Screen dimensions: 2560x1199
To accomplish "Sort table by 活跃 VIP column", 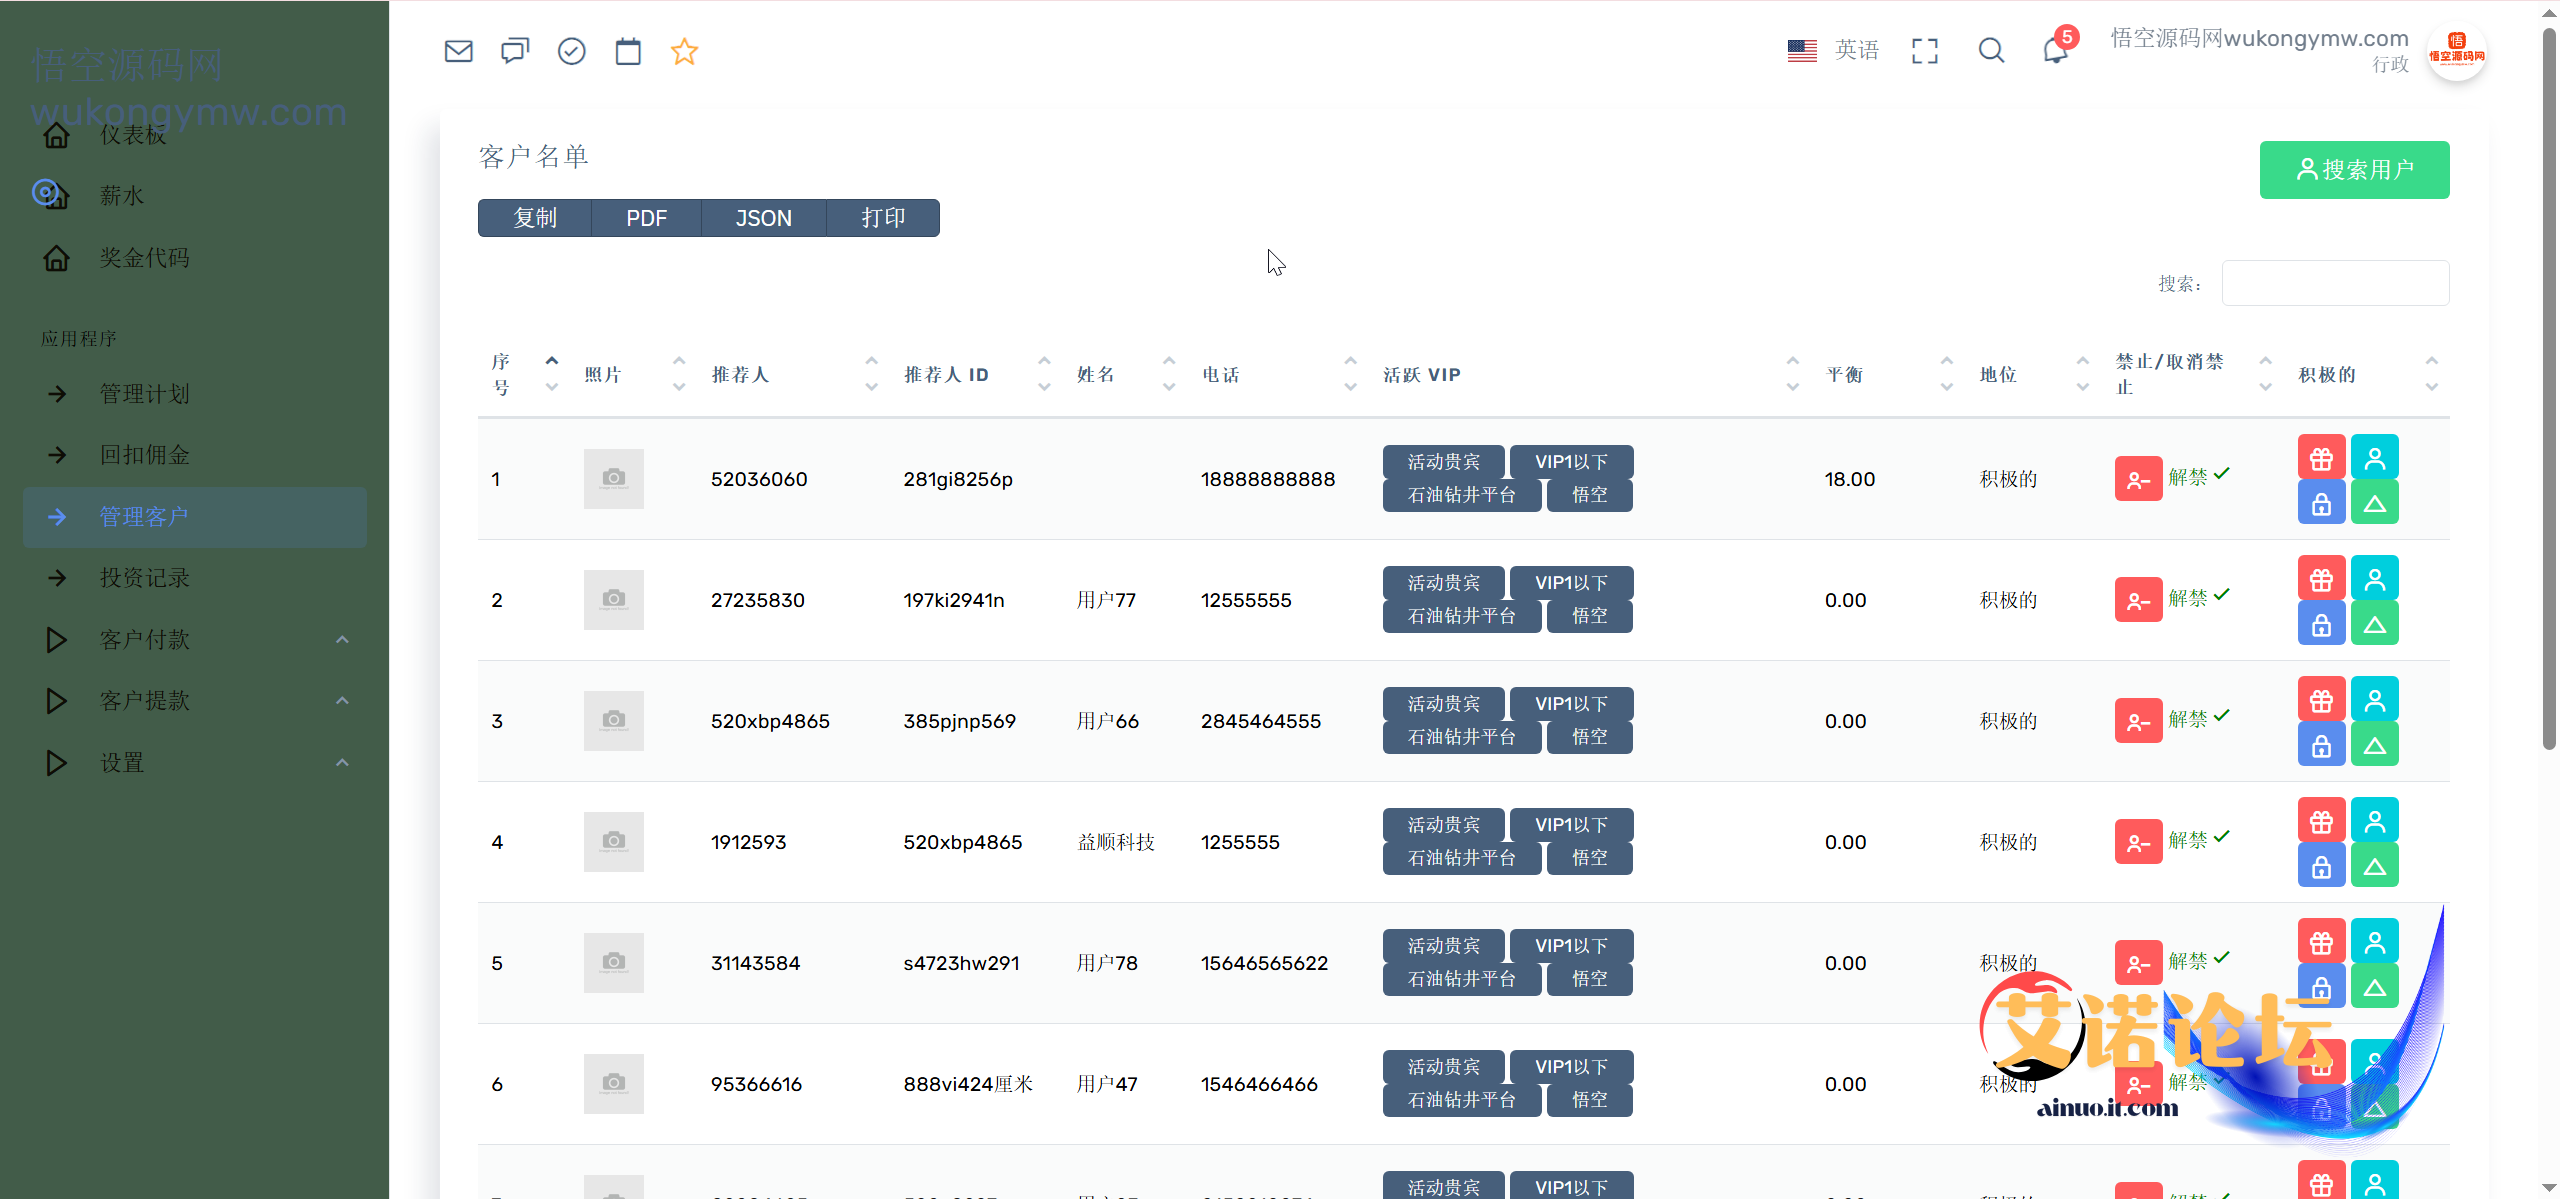I will tap(1590, 374).
